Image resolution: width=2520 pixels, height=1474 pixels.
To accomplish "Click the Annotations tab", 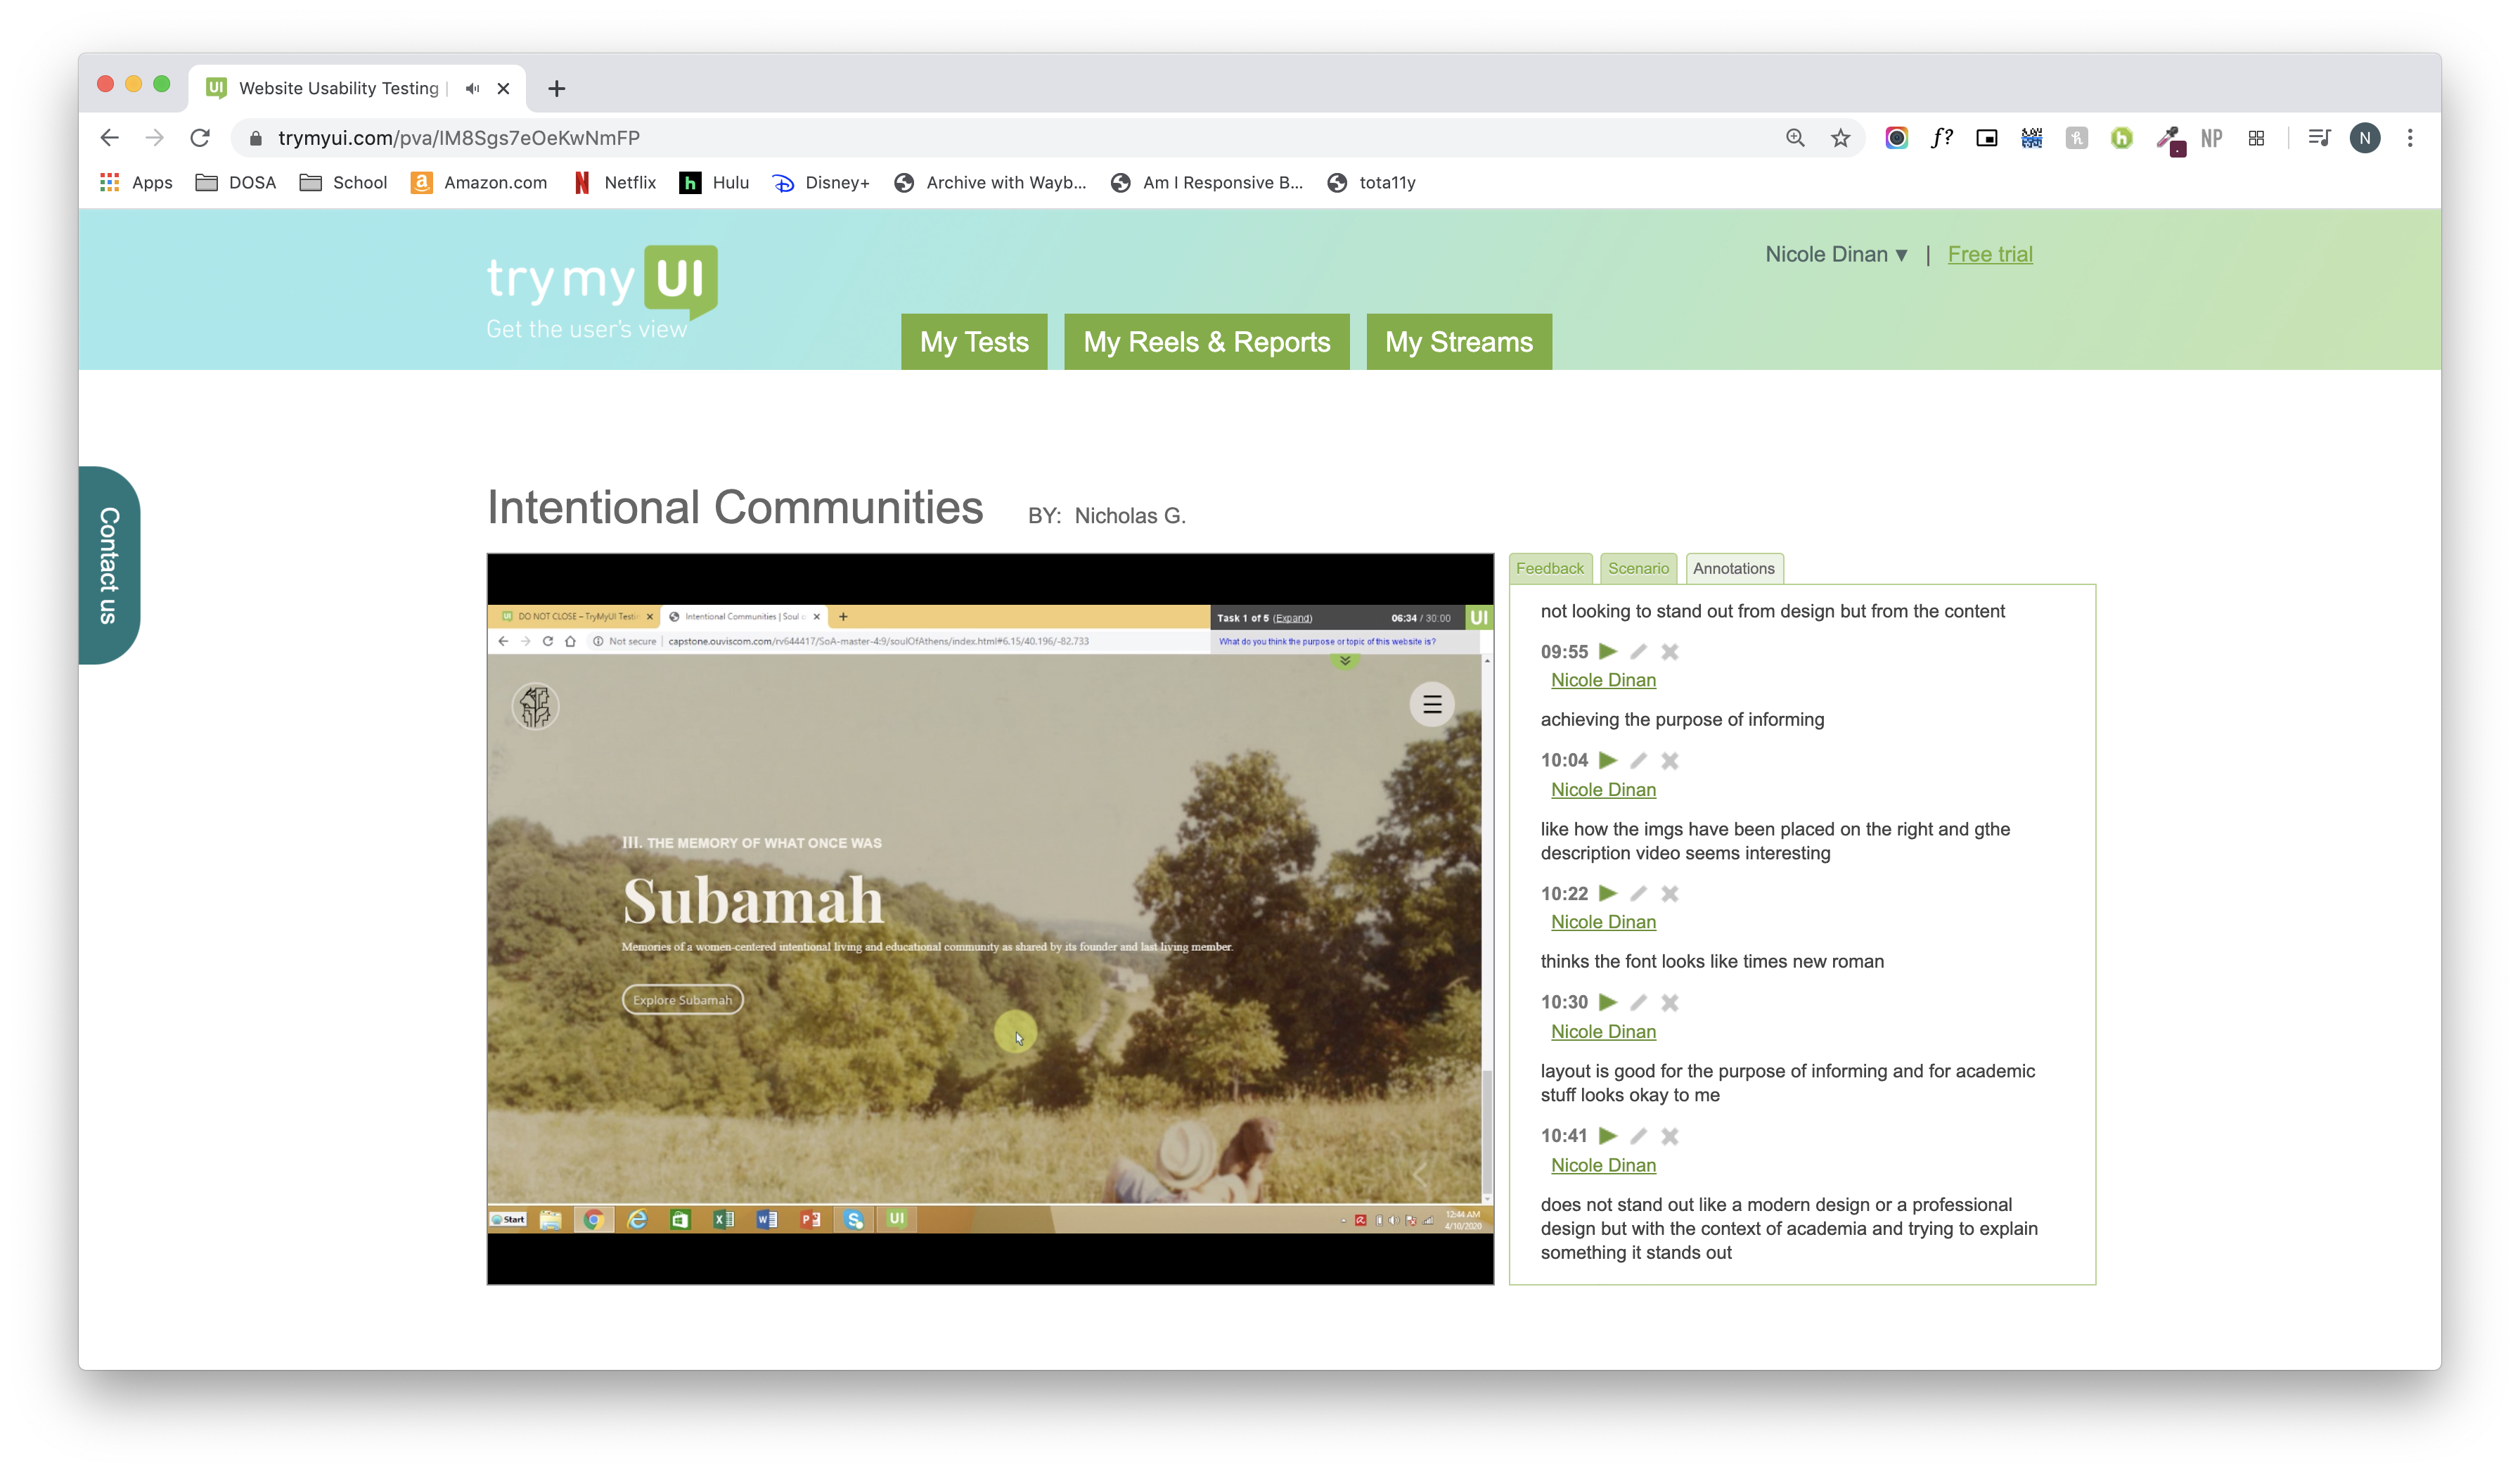I will point(1735,567).
